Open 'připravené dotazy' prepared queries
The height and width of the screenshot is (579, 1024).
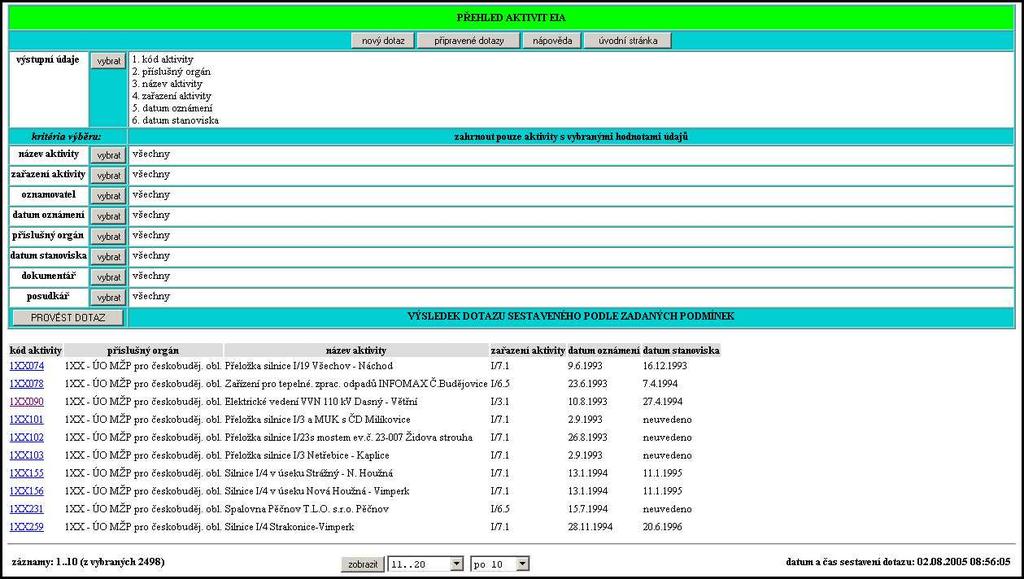click(469, 40)
